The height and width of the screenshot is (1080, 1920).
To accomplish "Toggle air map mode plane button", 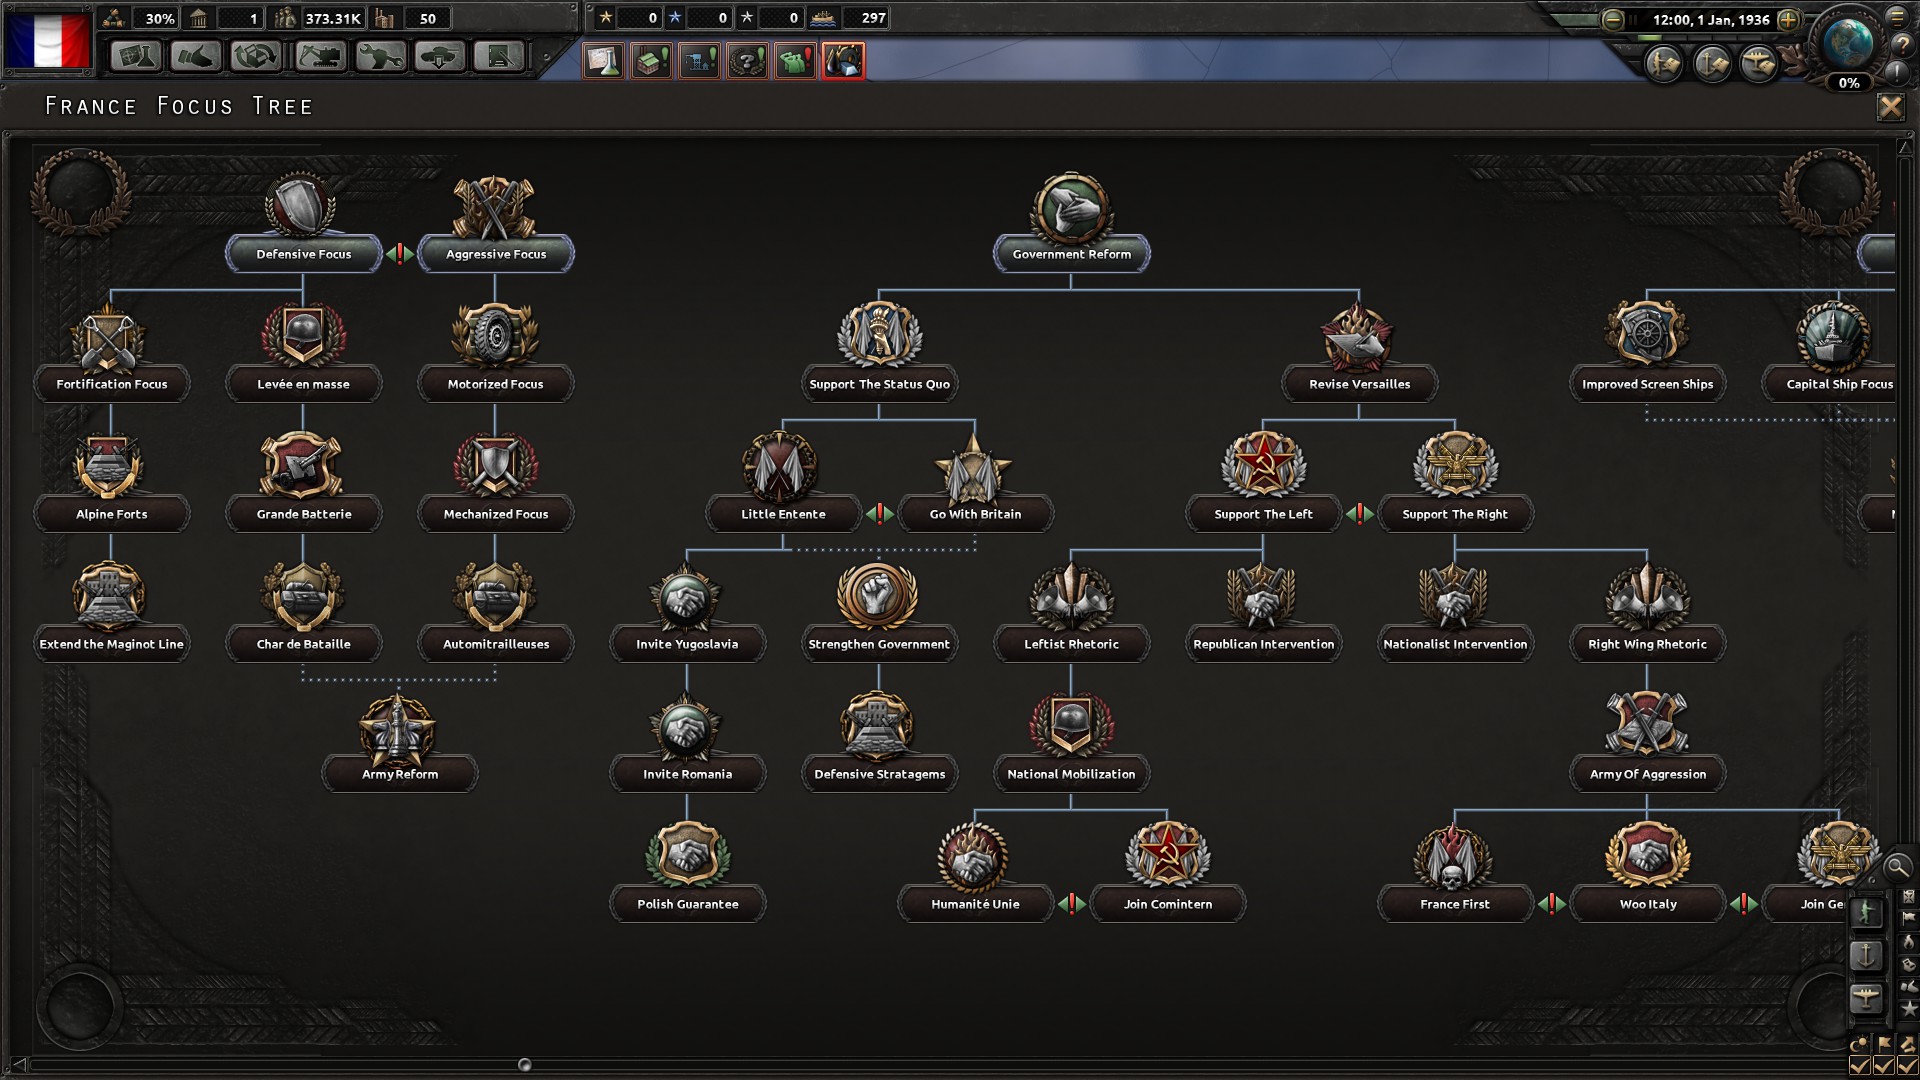I will tap(1866, 998).
